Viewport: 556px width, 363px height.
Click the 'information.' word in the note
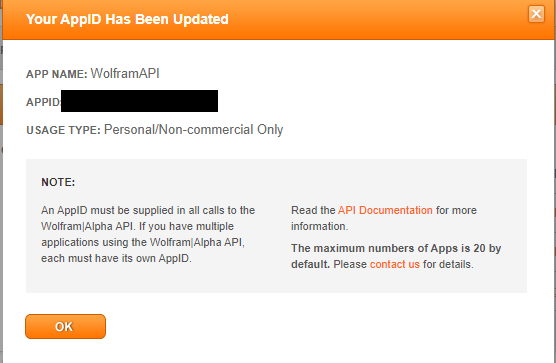click(x=319, y=226)
